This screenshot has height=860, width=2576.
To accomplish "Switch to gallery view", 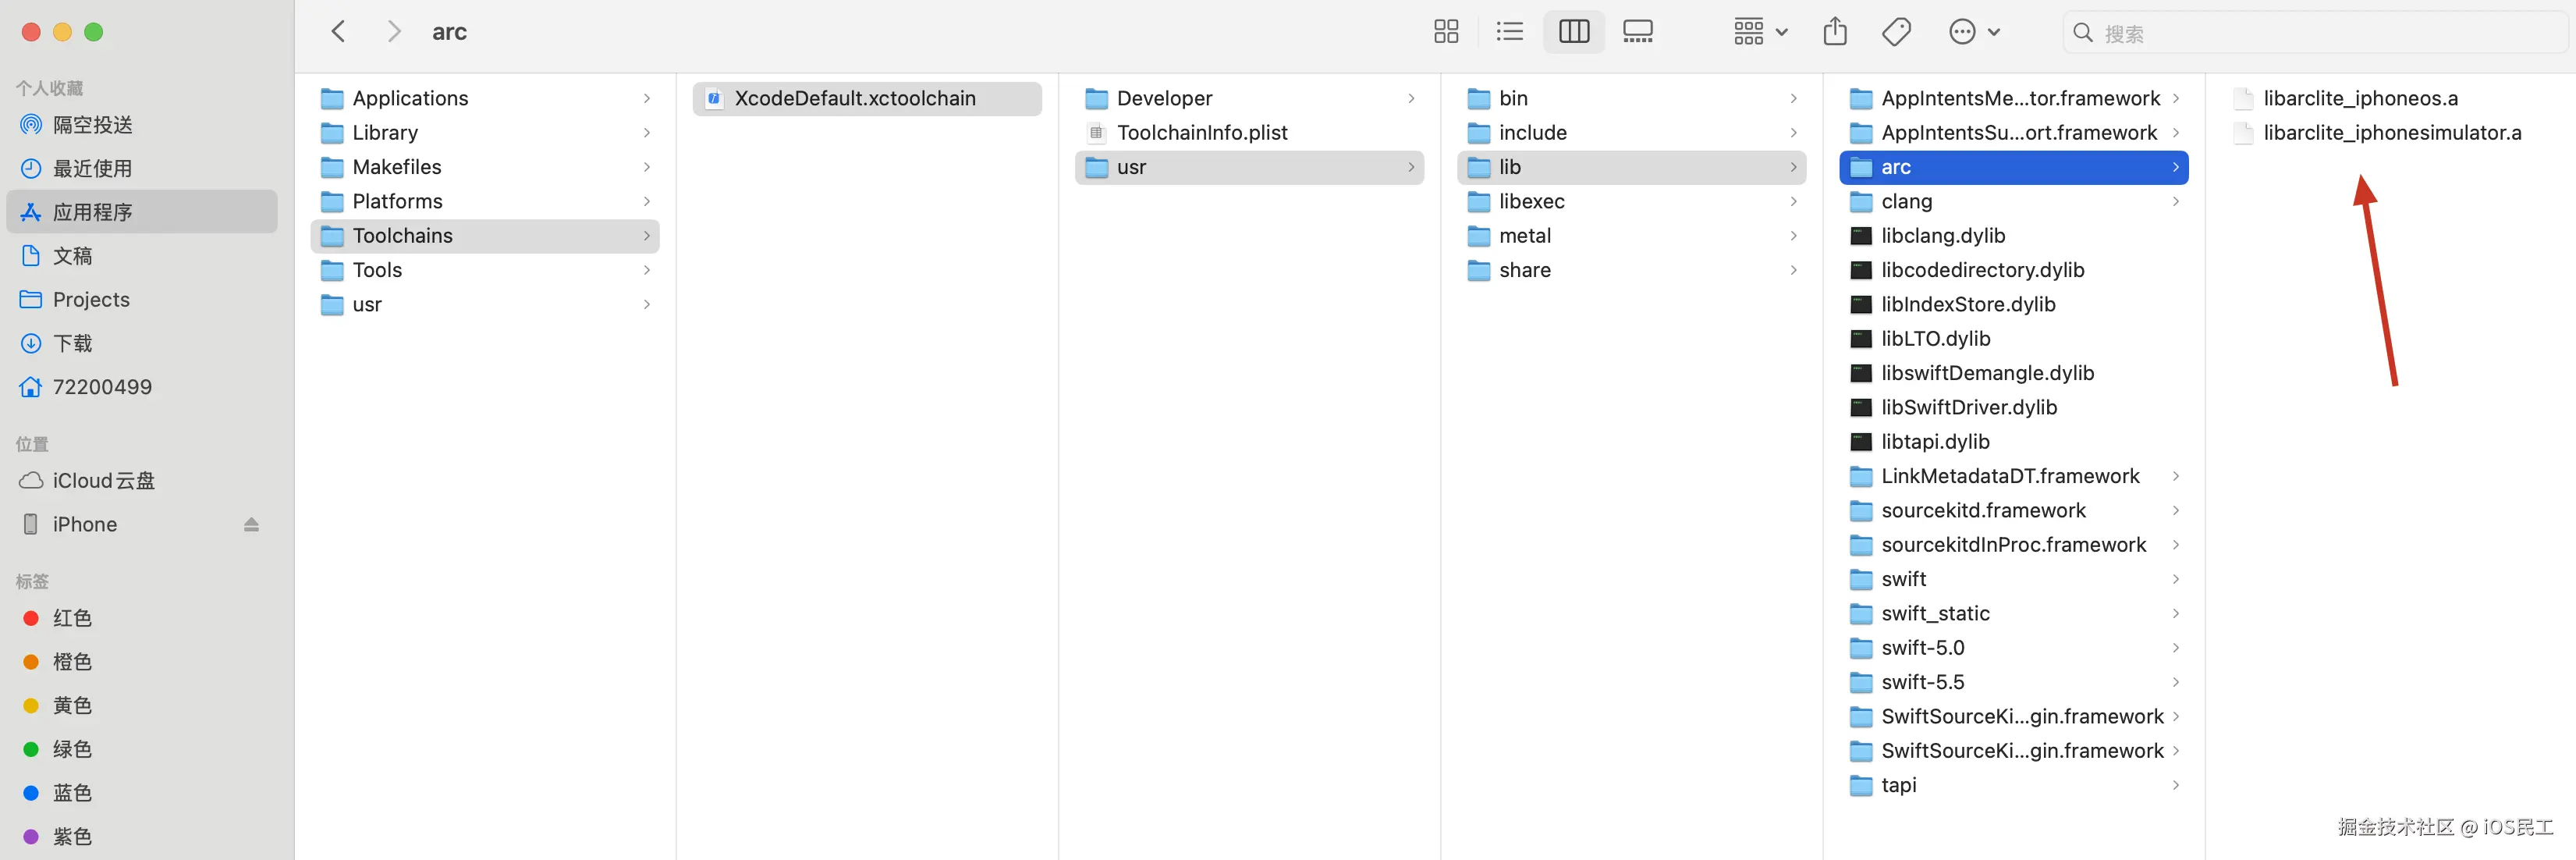I will (x=1637, y=32).
